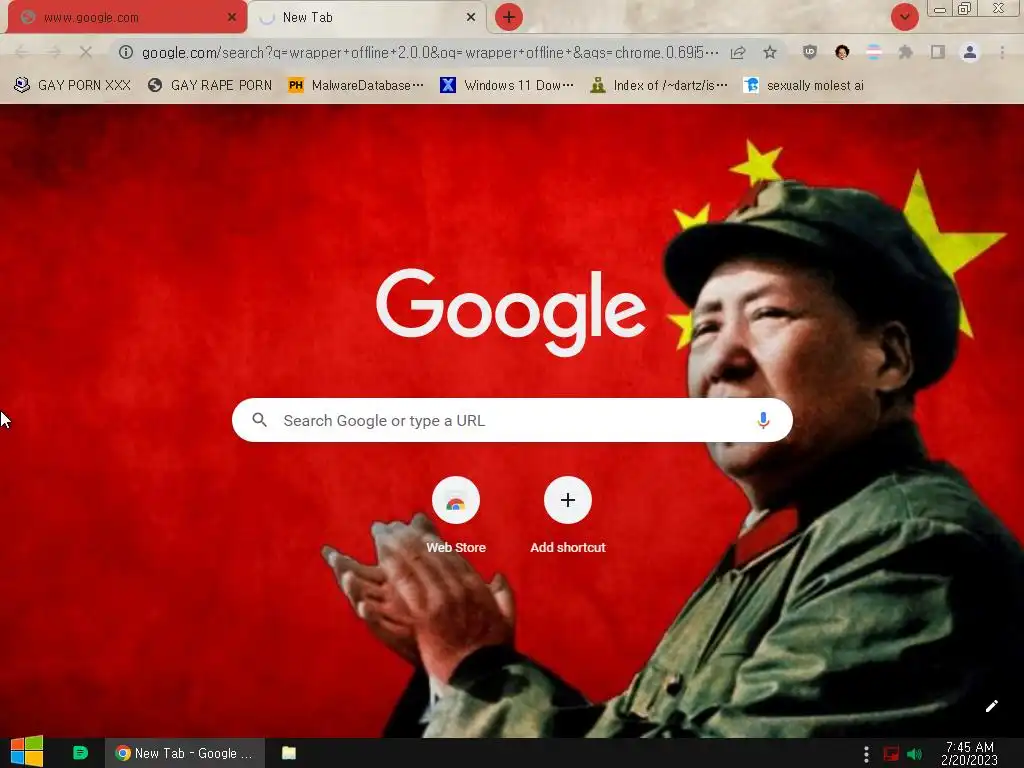Select the New Tab tab

(368, 17)
